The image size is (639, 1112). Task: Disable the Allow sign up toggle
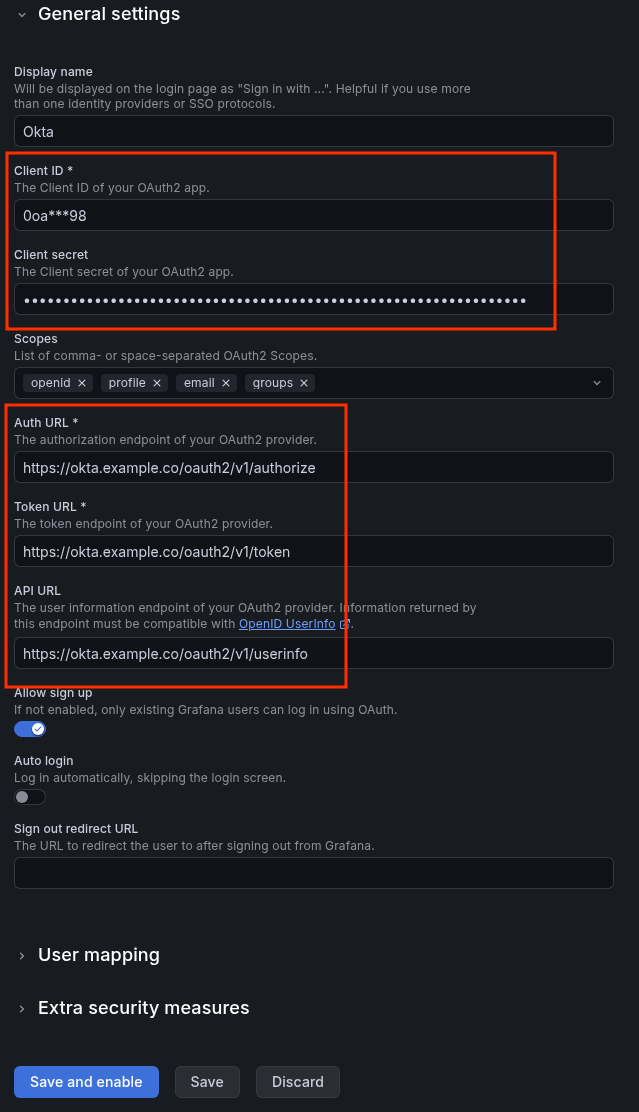pos(30,728)
